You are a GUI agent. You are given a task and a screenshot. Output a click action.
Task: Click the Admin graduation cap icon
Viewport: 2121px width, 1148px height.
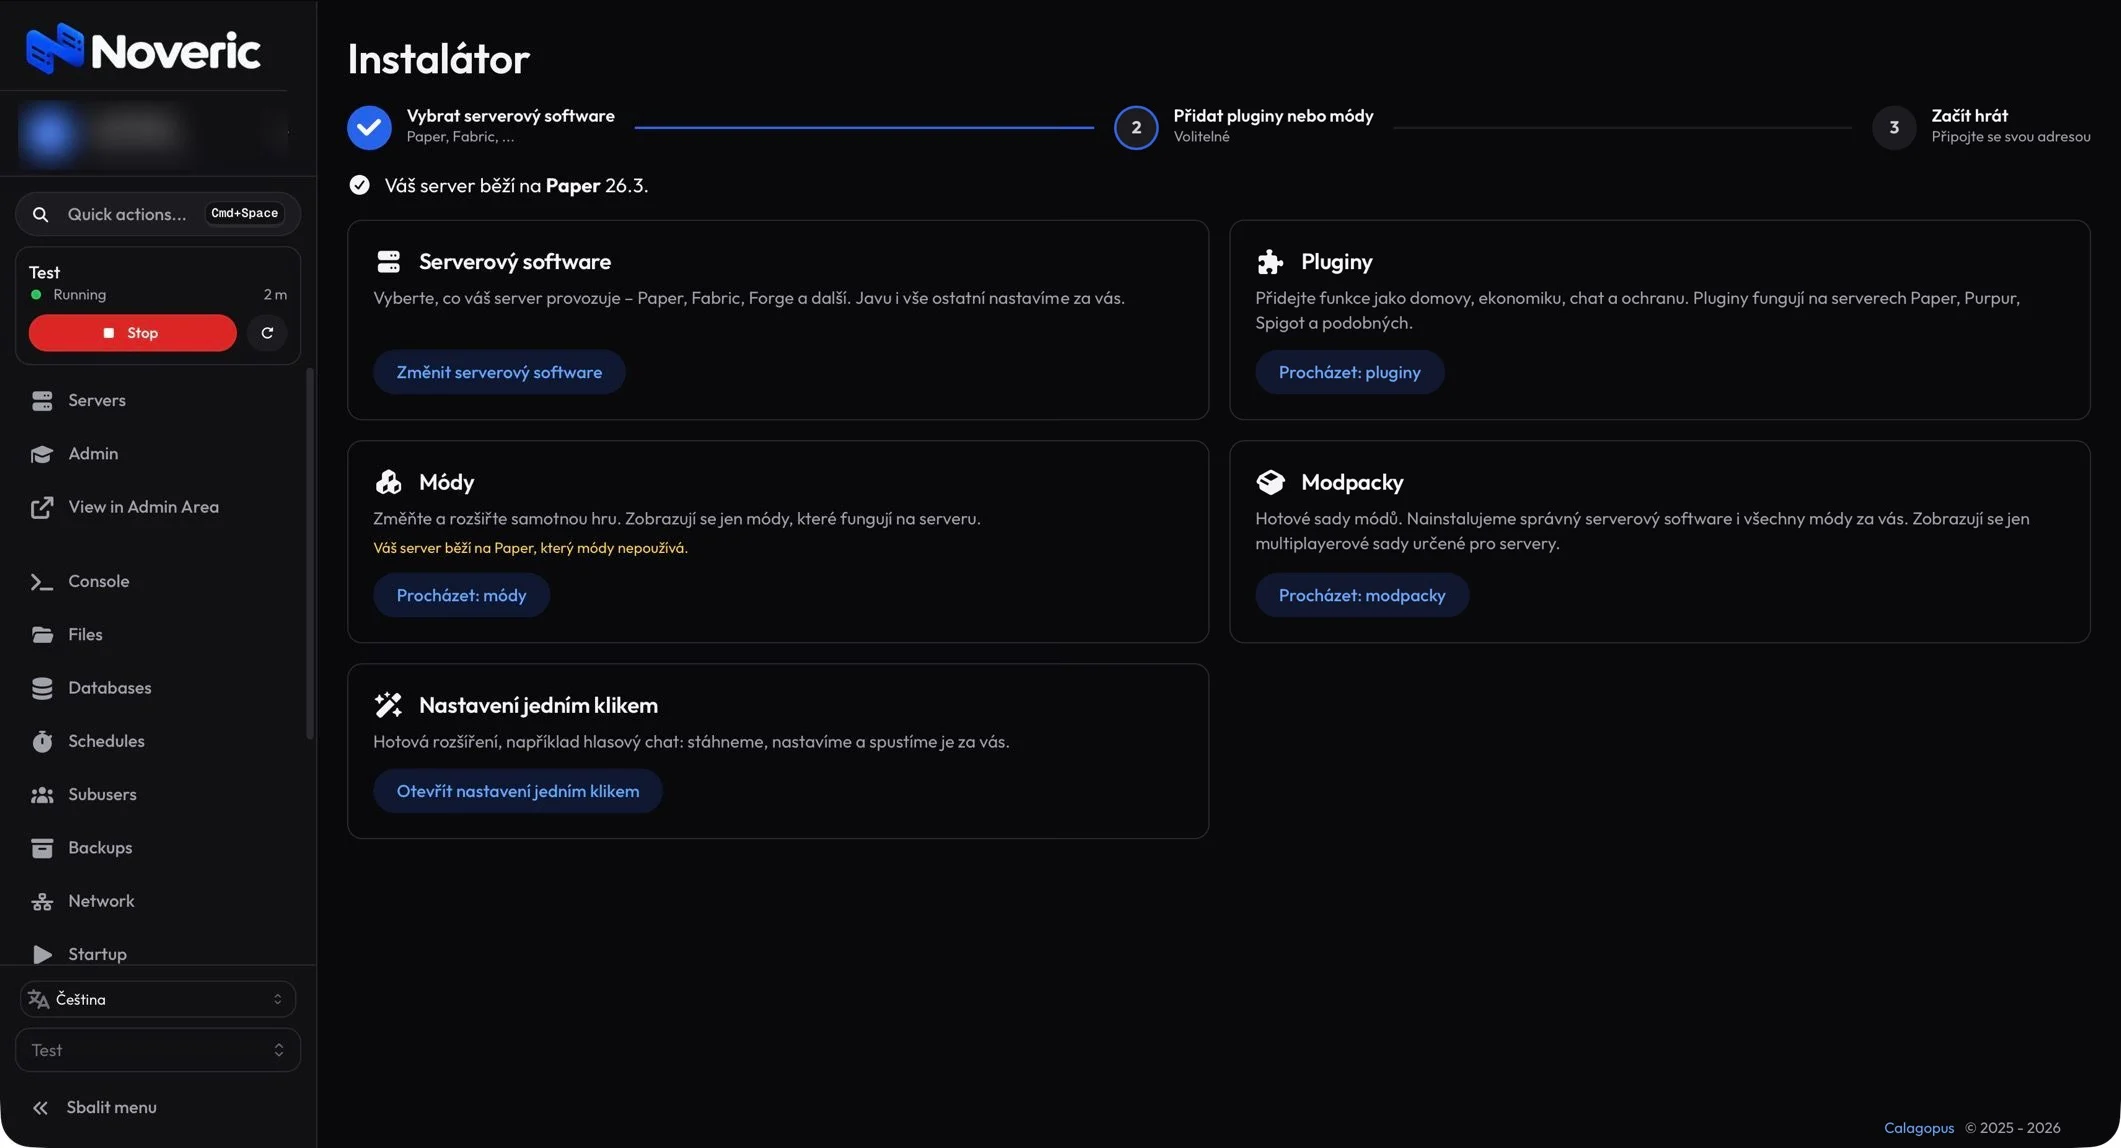(x=42, y=454)
